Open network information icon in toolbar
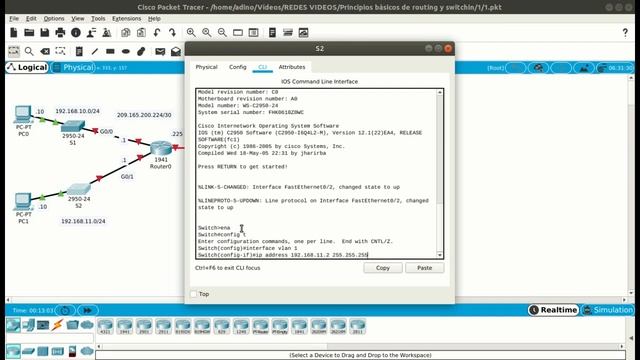 click(x=76, y=33)
